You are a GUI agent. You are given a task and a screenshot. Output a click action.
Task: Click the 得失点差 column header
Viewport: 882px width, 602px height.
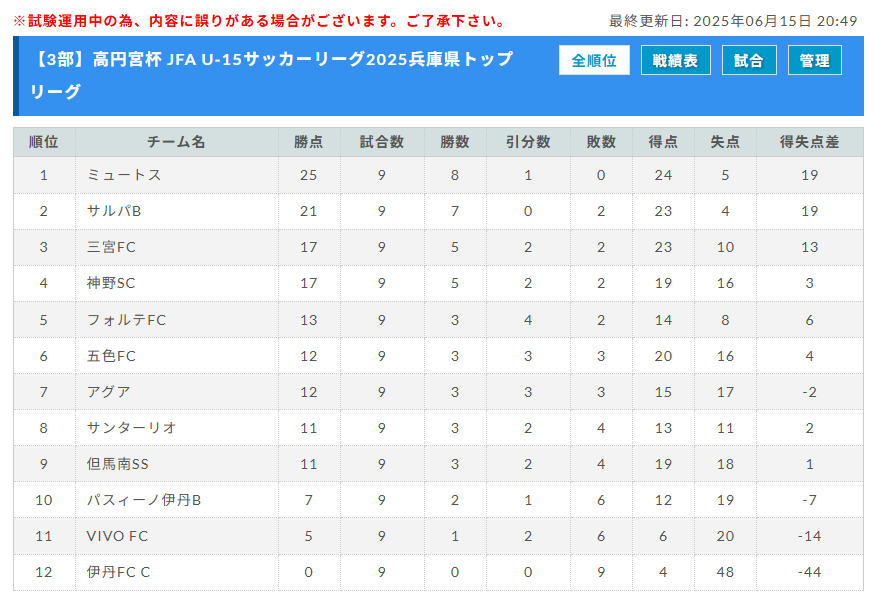[x=809, y=142]
